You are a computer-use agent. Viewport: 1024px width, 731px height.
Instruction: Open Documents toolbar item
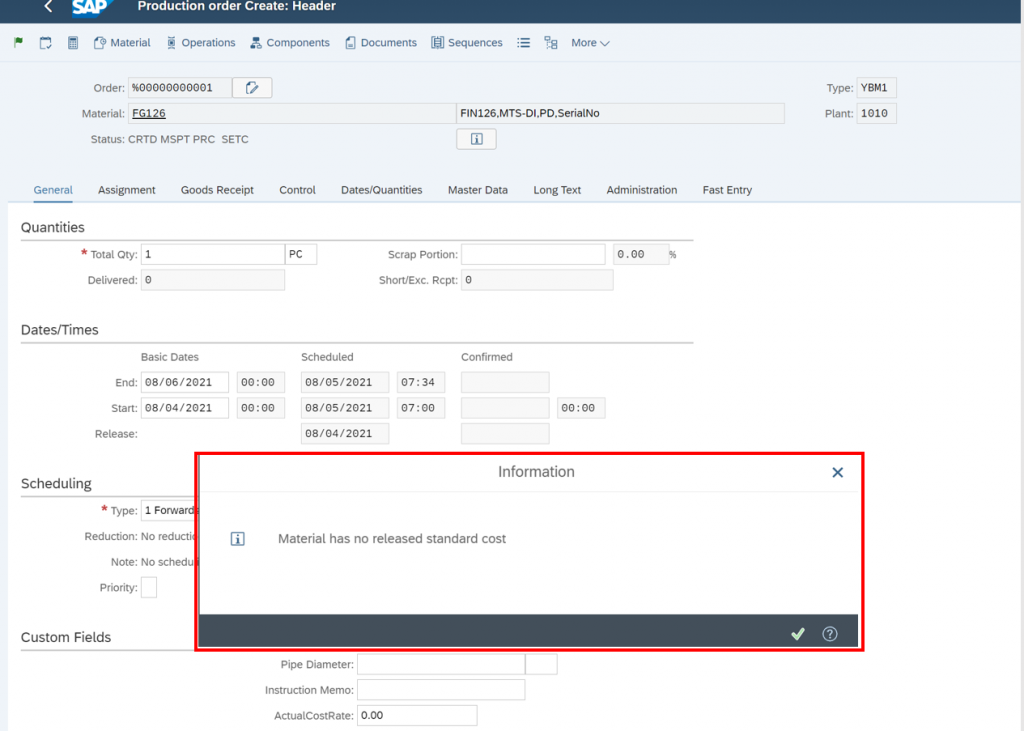pyautogui.click(x=381, y=42)
